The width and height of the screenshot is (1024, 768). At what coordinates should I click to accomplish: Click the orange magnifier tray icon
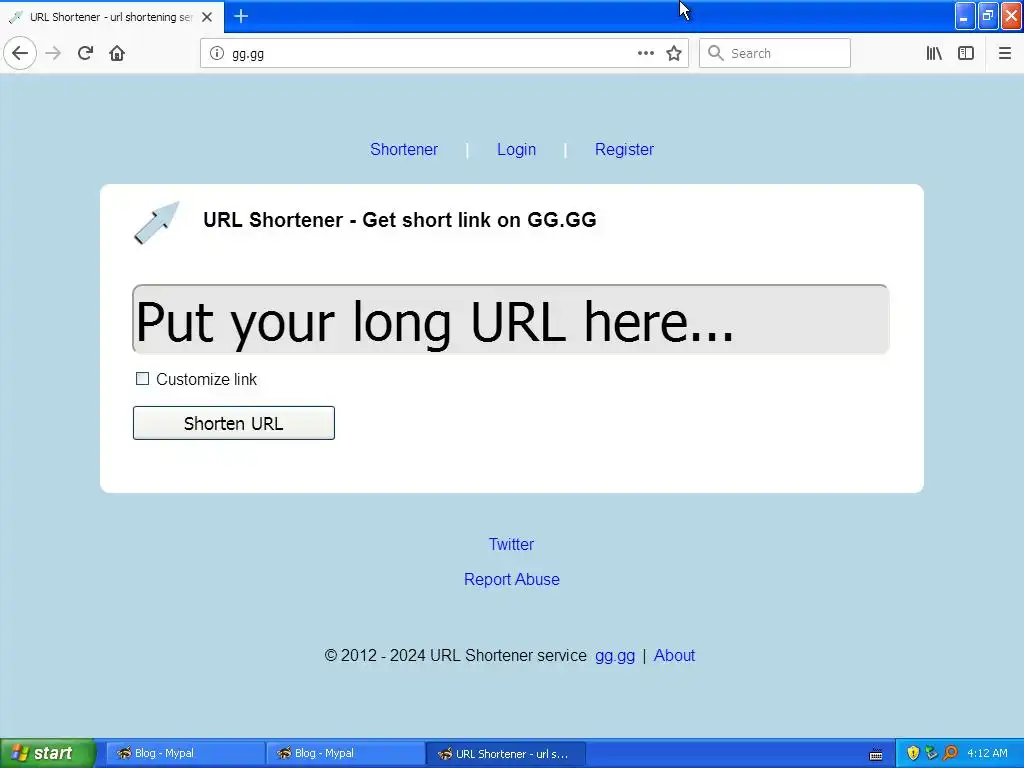(x=951, y=753)
